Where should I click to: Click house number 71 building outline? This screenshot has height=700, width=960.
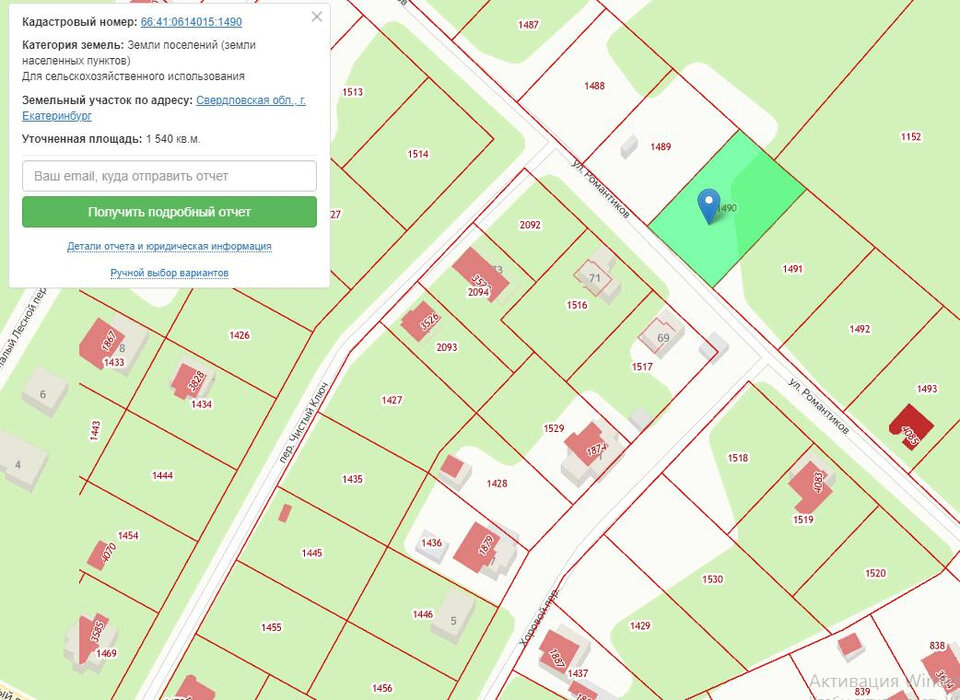(x=594, y=278)
